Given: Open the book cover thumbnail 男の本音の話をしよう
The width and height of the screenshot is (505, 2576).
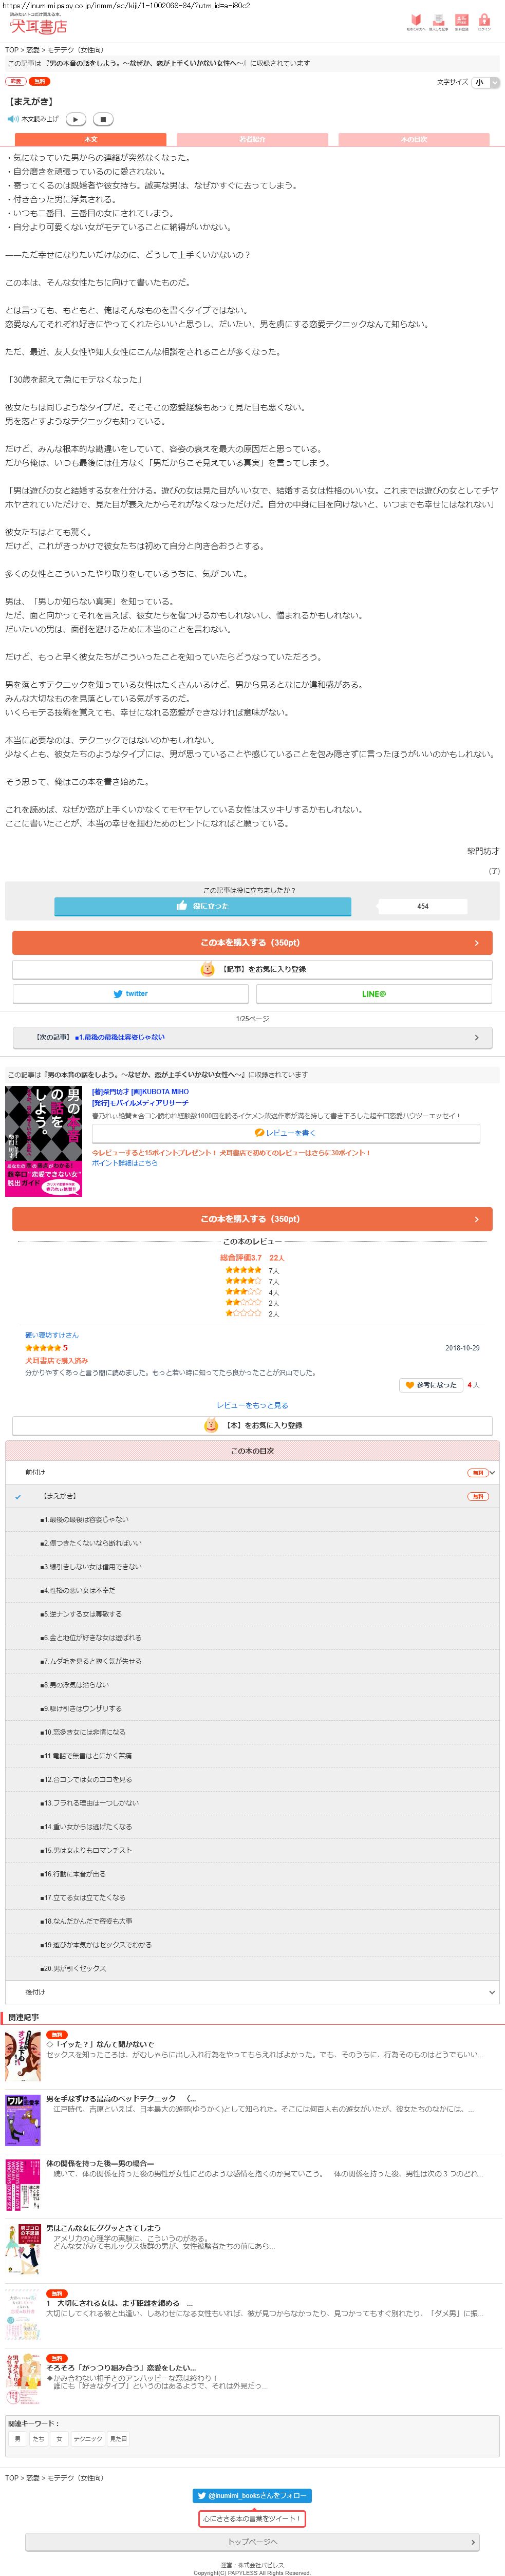Looking at the screenshot, I should pos(44,1142).
